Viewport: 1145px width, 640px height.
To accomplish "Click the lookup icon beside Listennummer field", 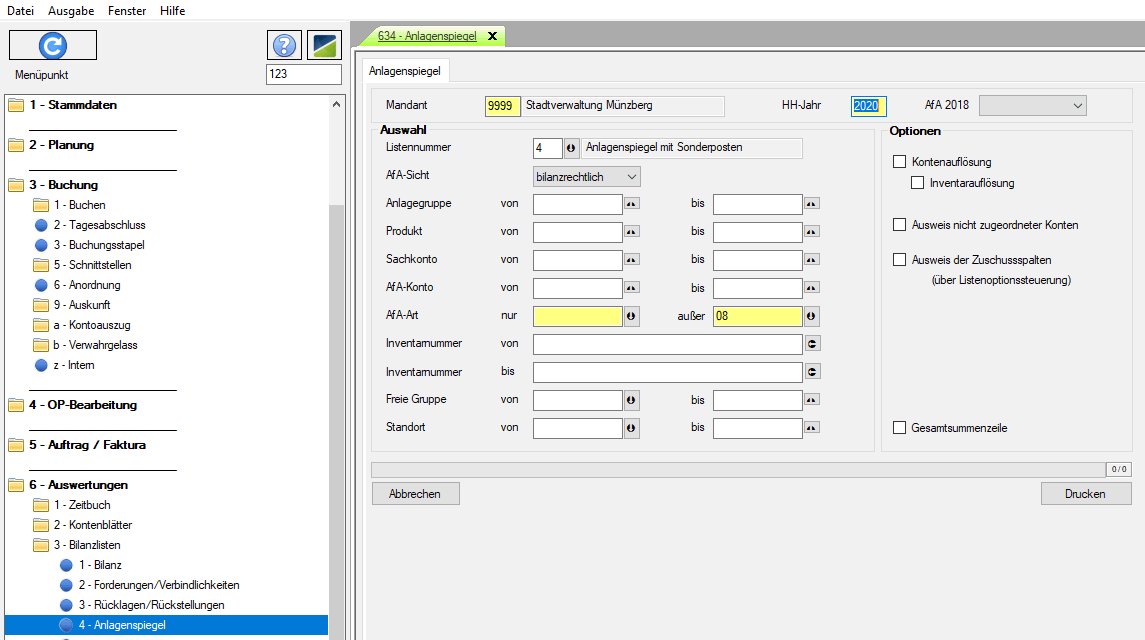I will (572, 148).
